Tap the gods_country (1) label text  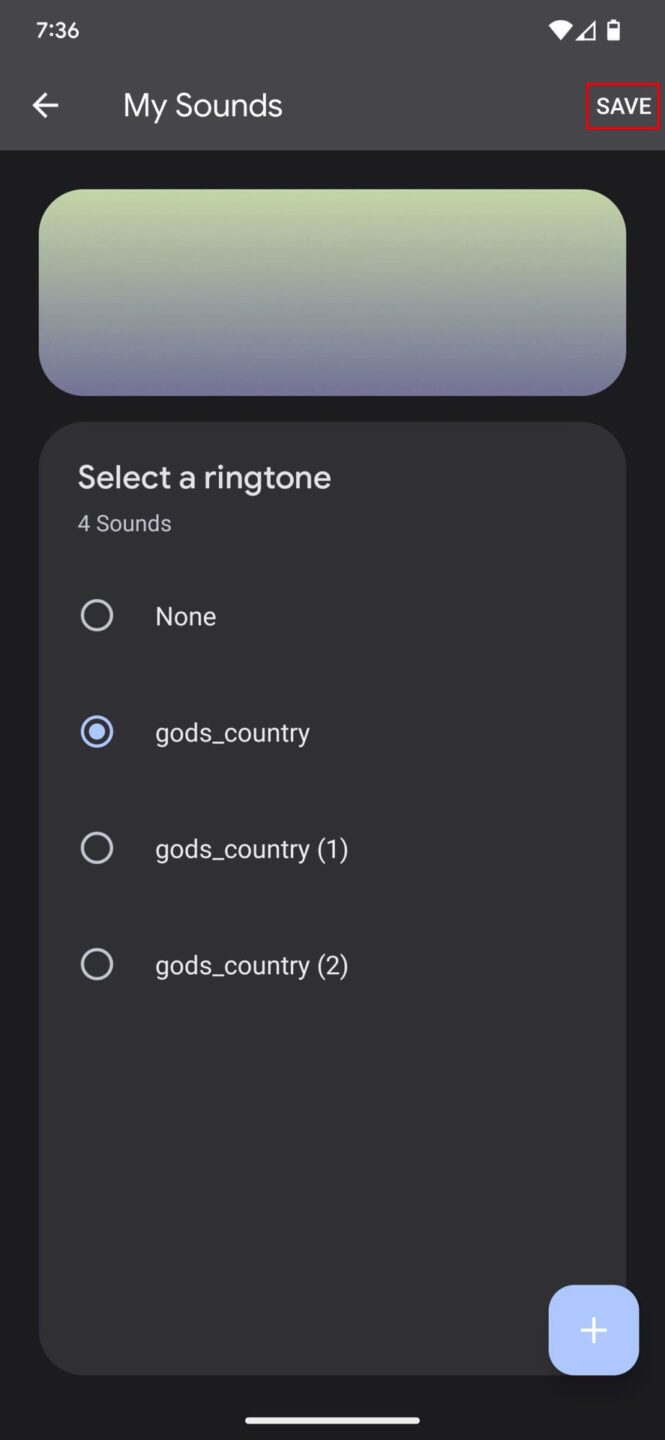click(x=251, y=848)
